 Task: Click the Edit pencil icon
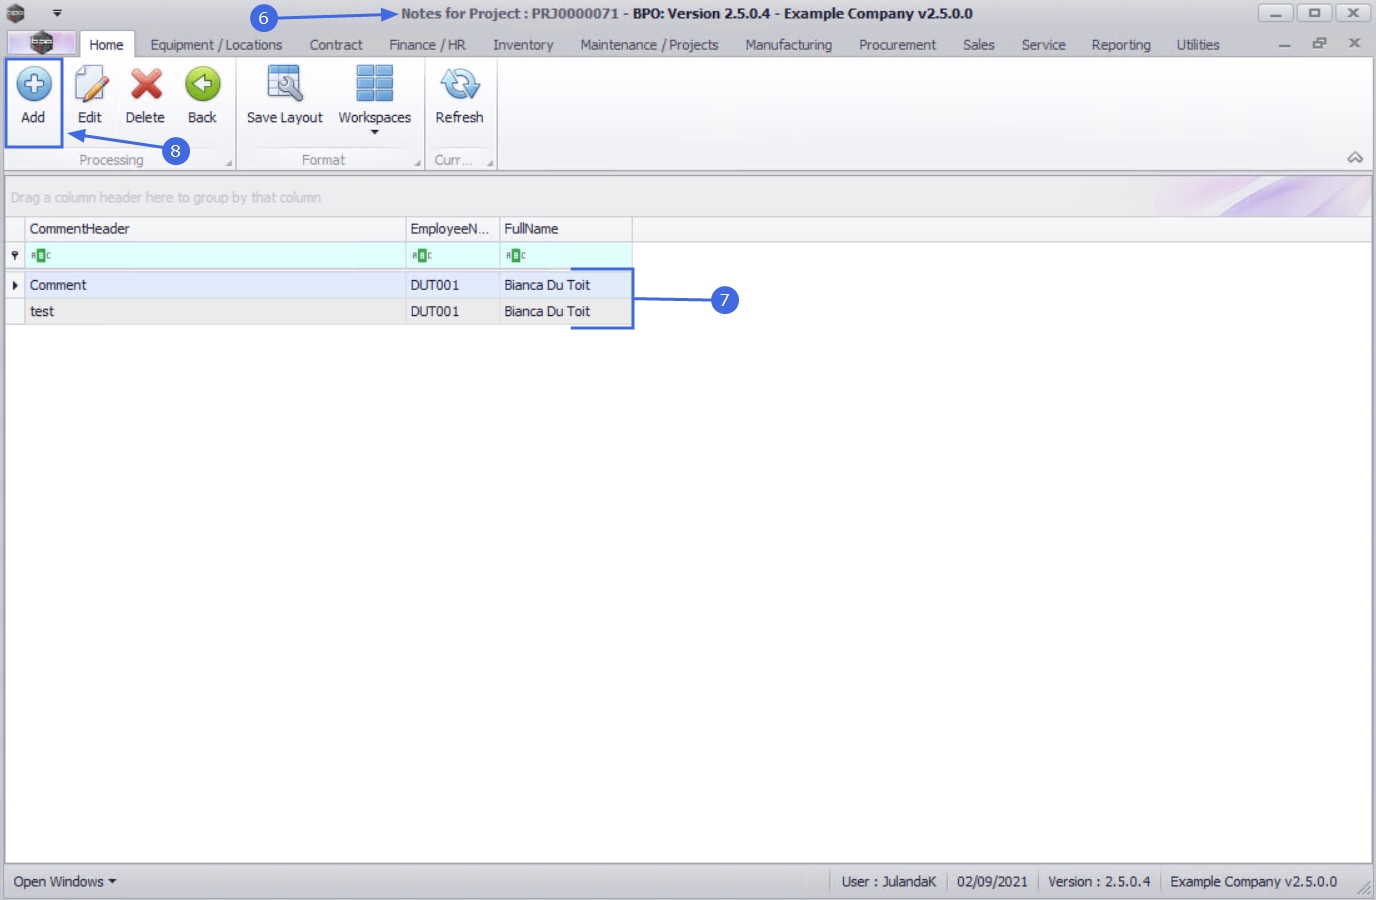click(90, 84)
